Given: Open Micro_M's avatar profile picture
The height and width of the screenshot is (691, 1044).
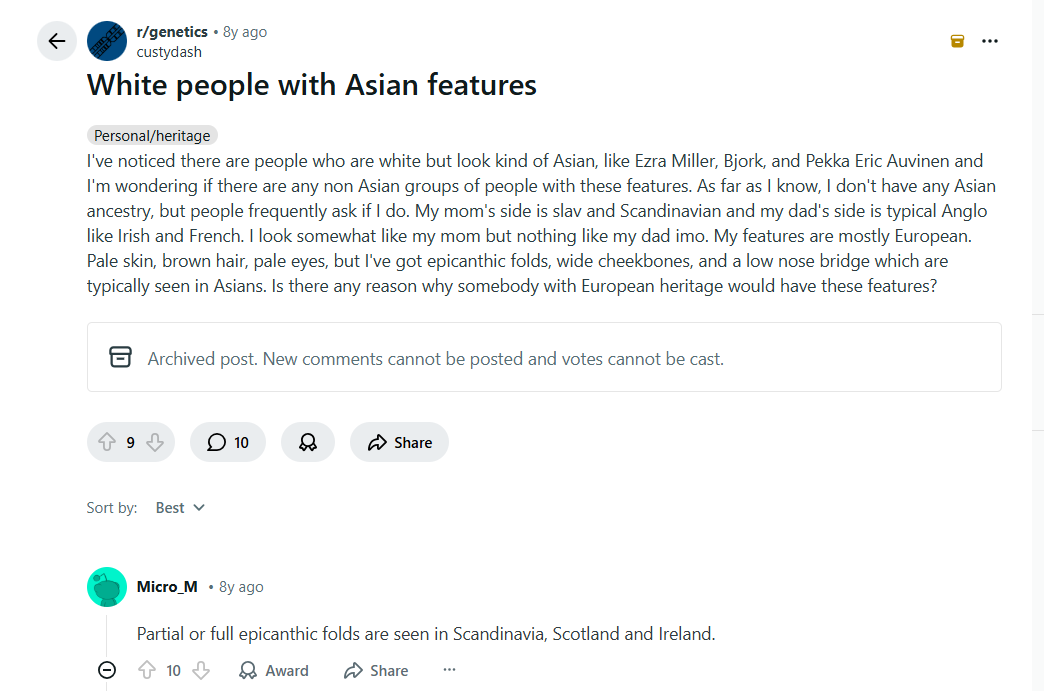Looking at the screenshot, I should tap(107, 587).
